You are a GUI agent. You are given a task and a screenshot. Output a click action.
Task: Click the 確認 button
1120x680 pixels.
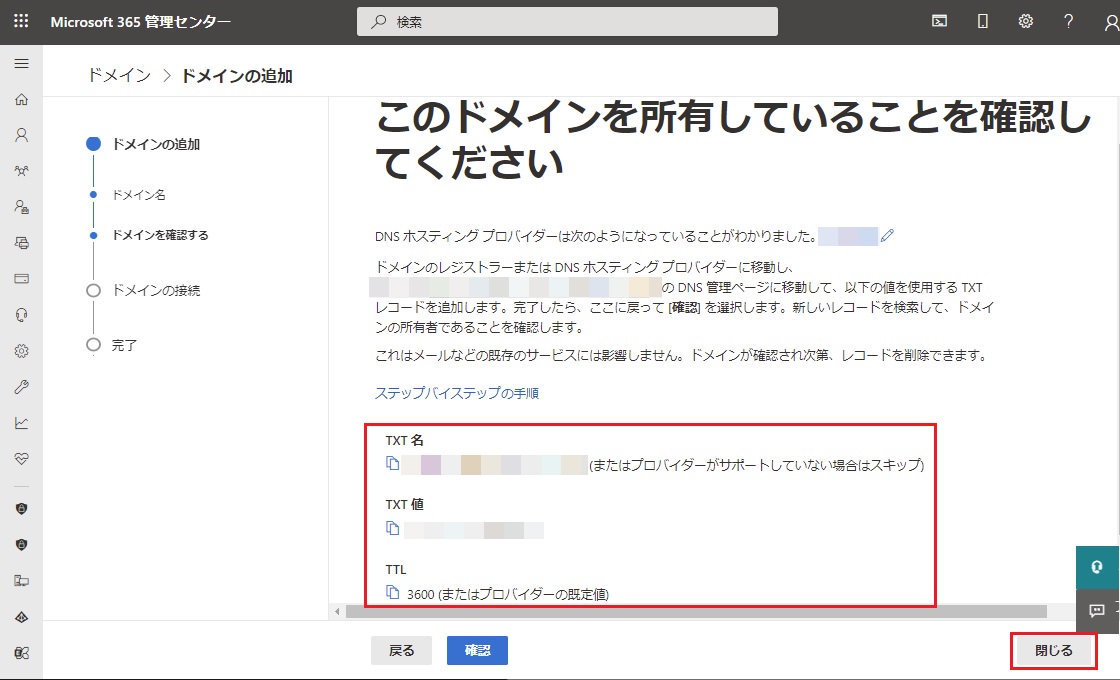tap(477, 650)
